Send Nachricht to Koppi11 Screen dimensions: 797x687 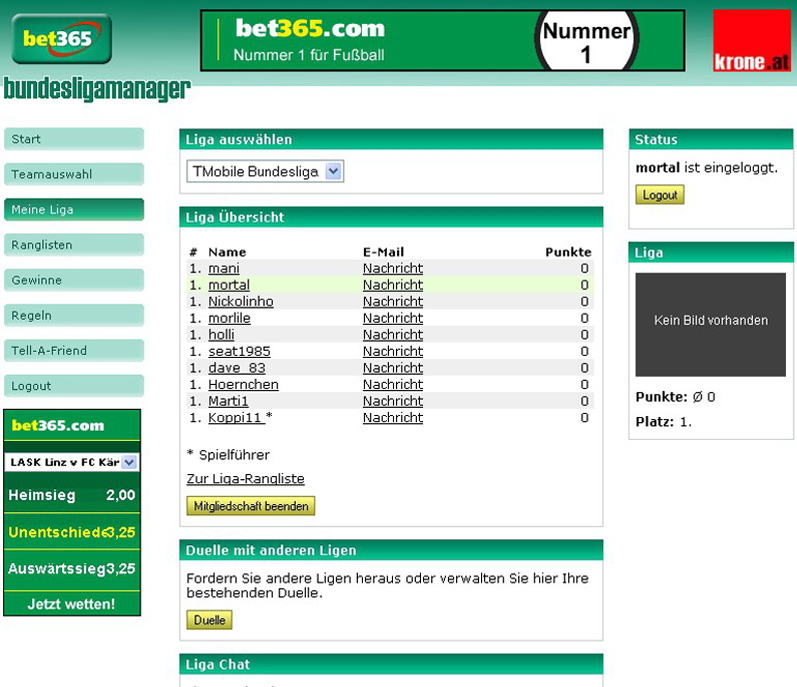point(393,418)
